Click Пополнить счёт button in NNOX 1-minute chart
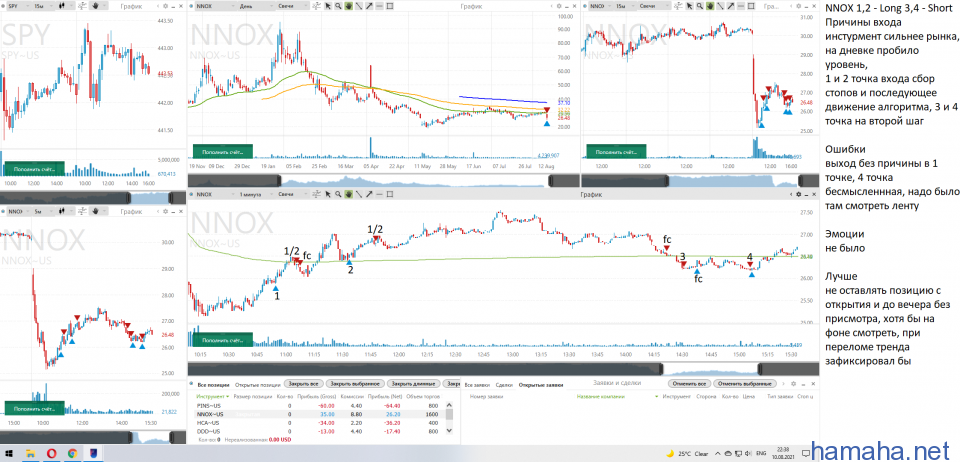This screenshot has height=462, width=960. click(222, 340)
